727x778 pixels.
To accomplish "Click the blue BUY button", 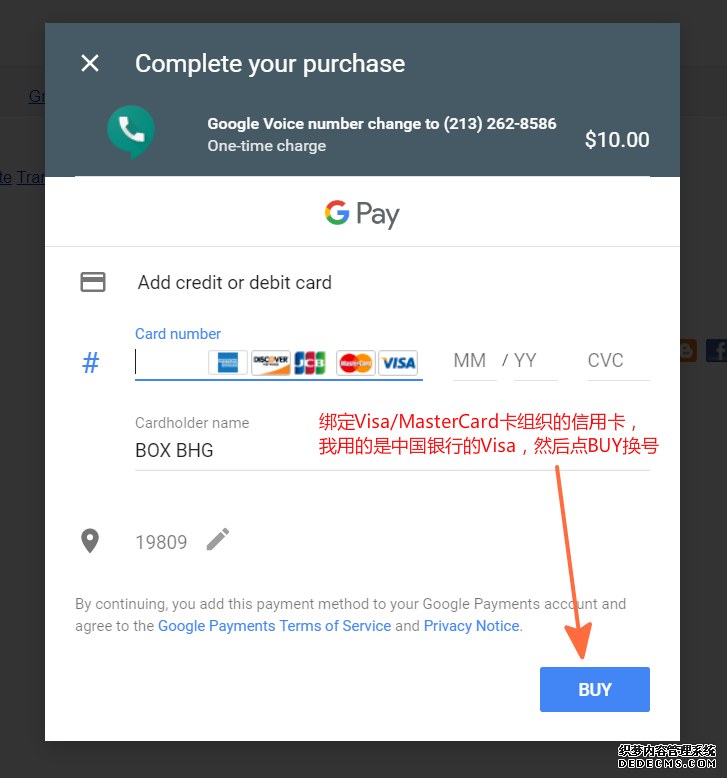I will pyautogui.click(x=595, y=689).
